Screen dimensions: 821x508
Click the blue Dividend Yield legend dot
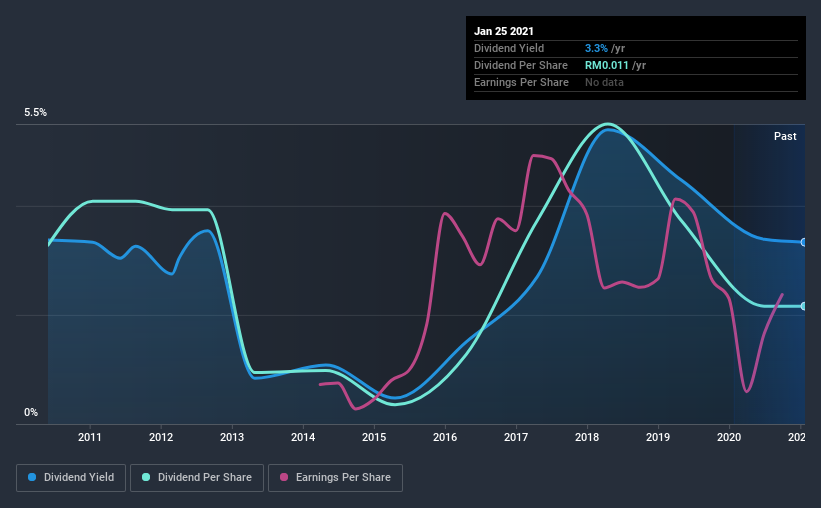(32, 477)
